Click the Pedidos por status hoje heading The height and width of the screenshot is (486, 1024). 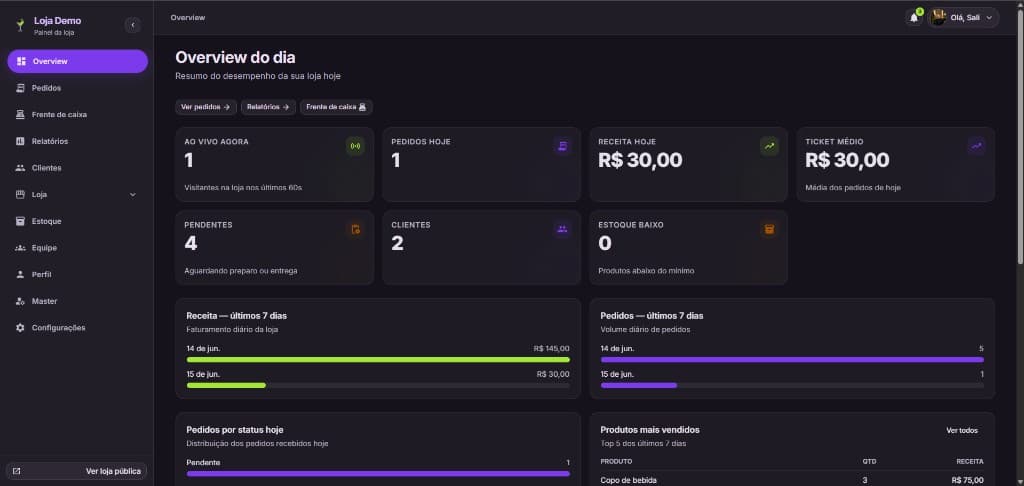[x=234, y=430]
